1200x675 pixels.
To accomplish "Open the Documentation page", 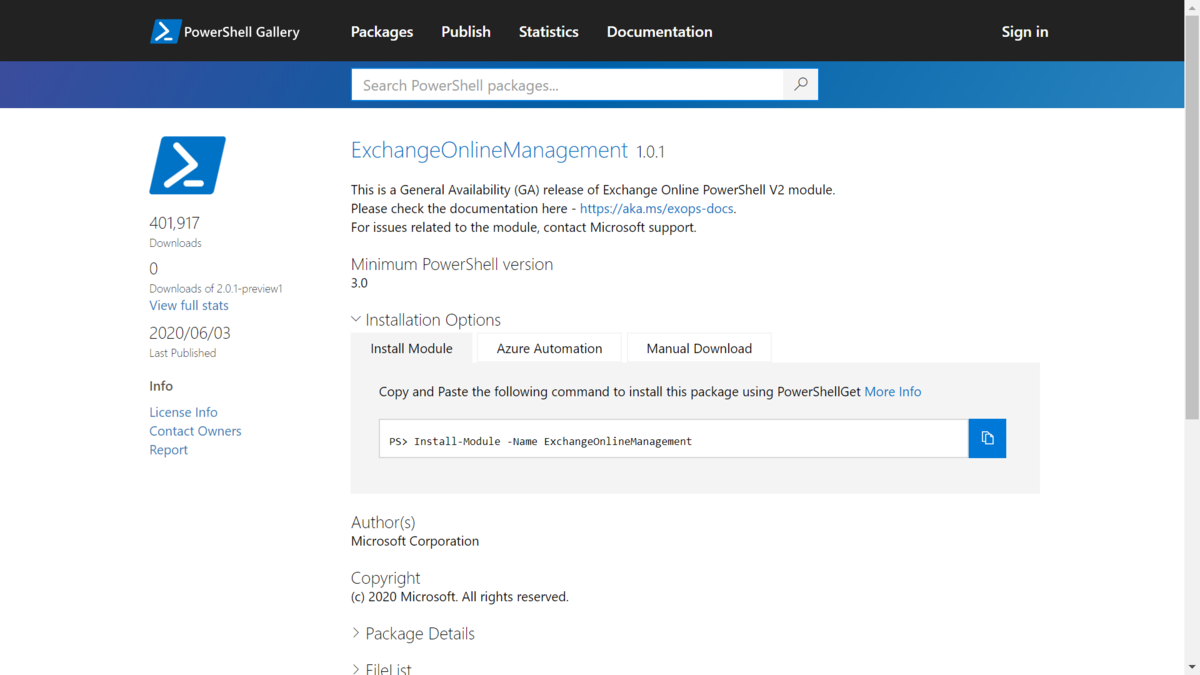I will (x=659, y=31).
